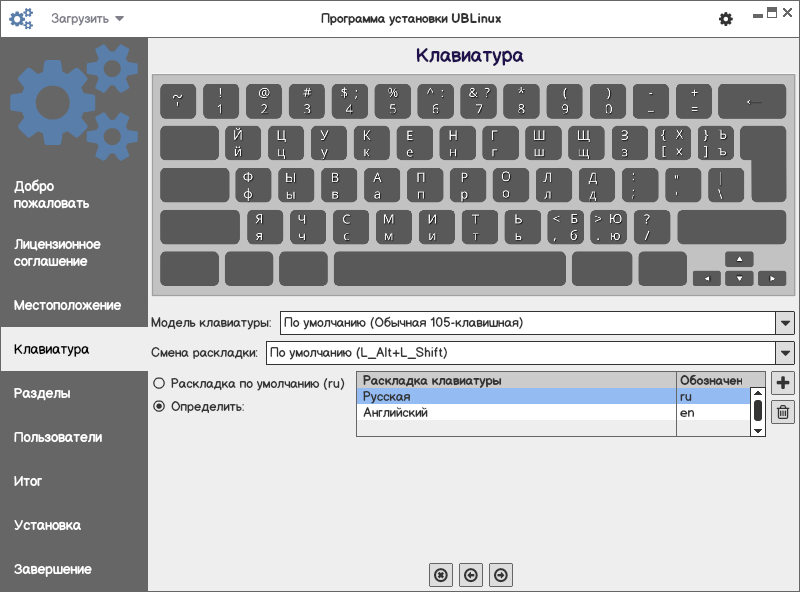Select the 'Определить' radio button

(159, 406)
